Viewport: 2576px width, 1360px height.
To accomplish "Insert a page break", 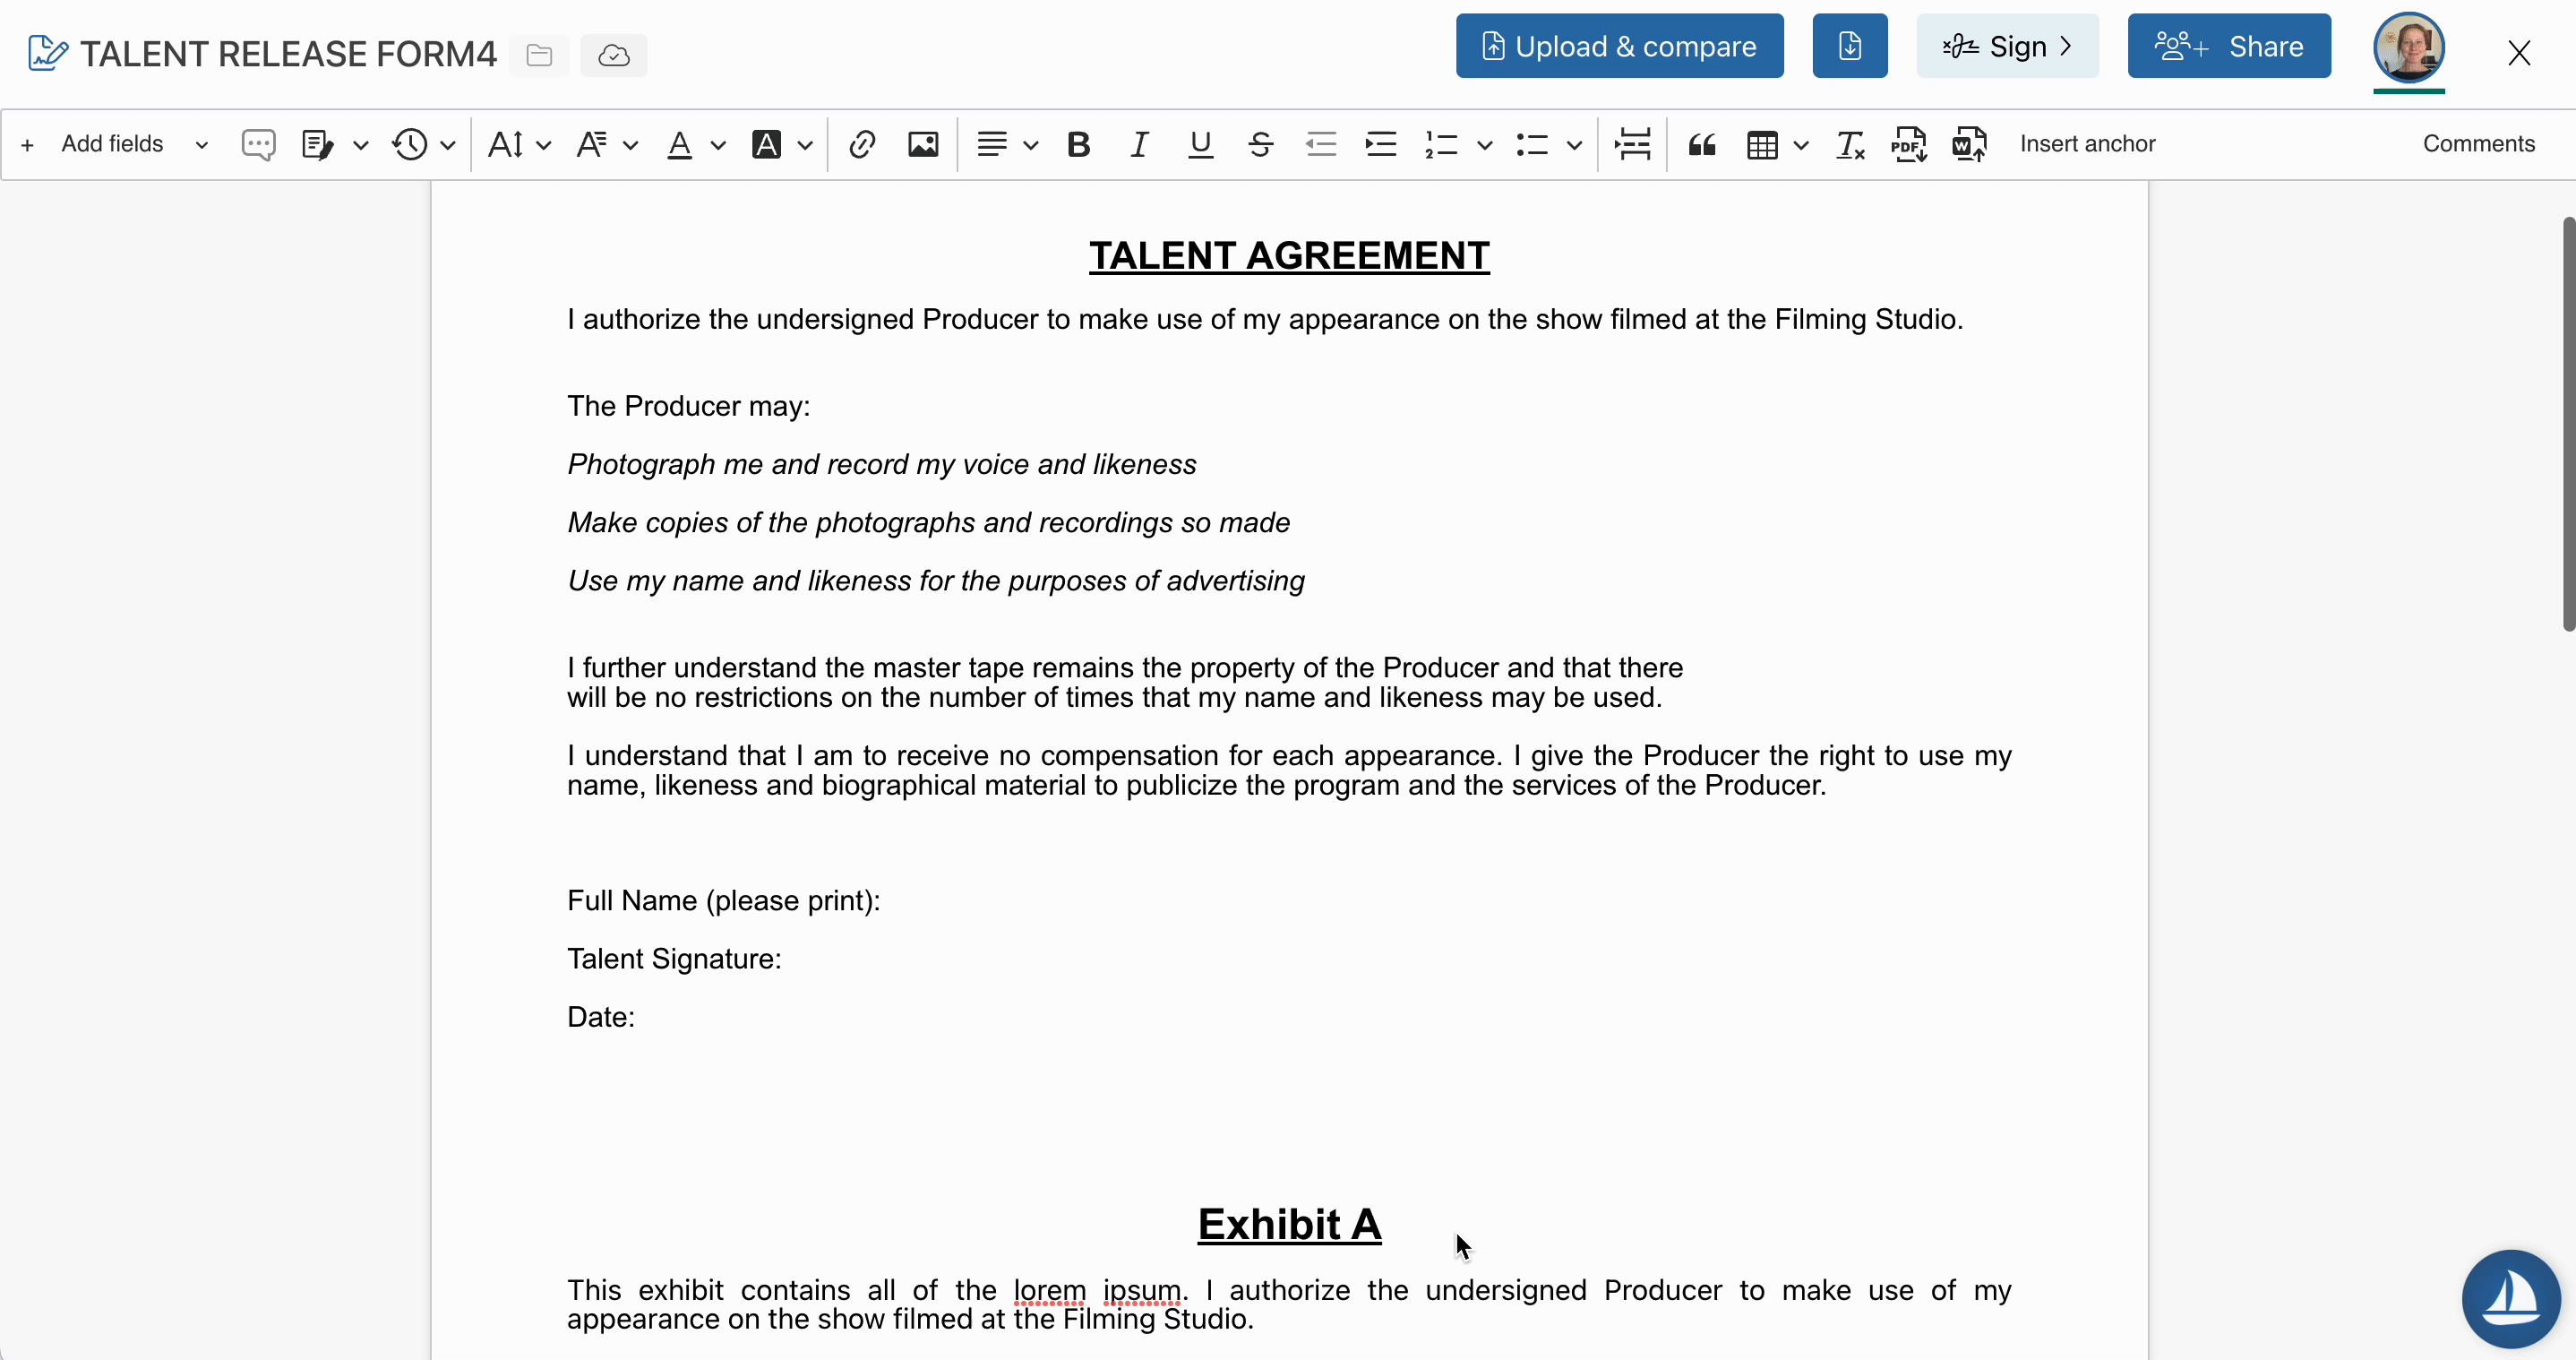I will [x=1632, y=145].
